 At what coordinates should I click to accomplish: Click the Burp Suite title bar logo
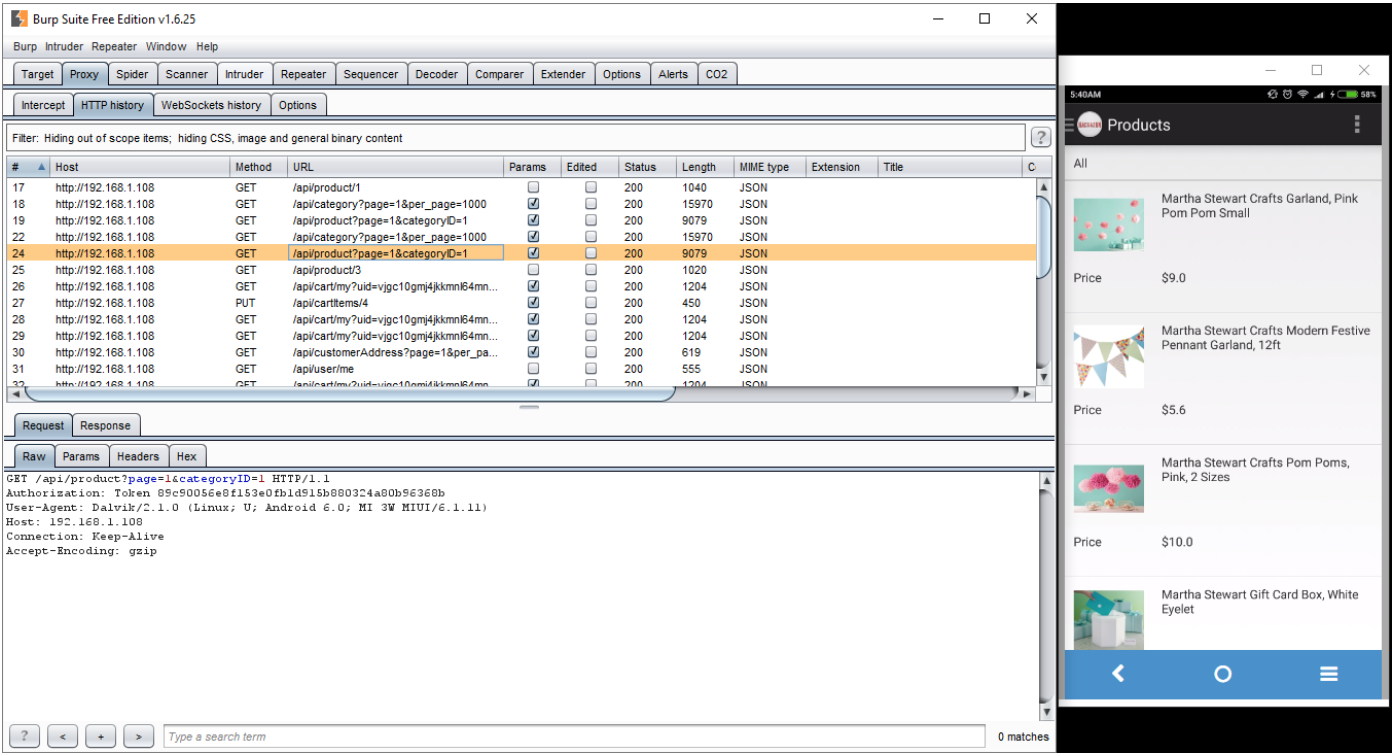19,18
